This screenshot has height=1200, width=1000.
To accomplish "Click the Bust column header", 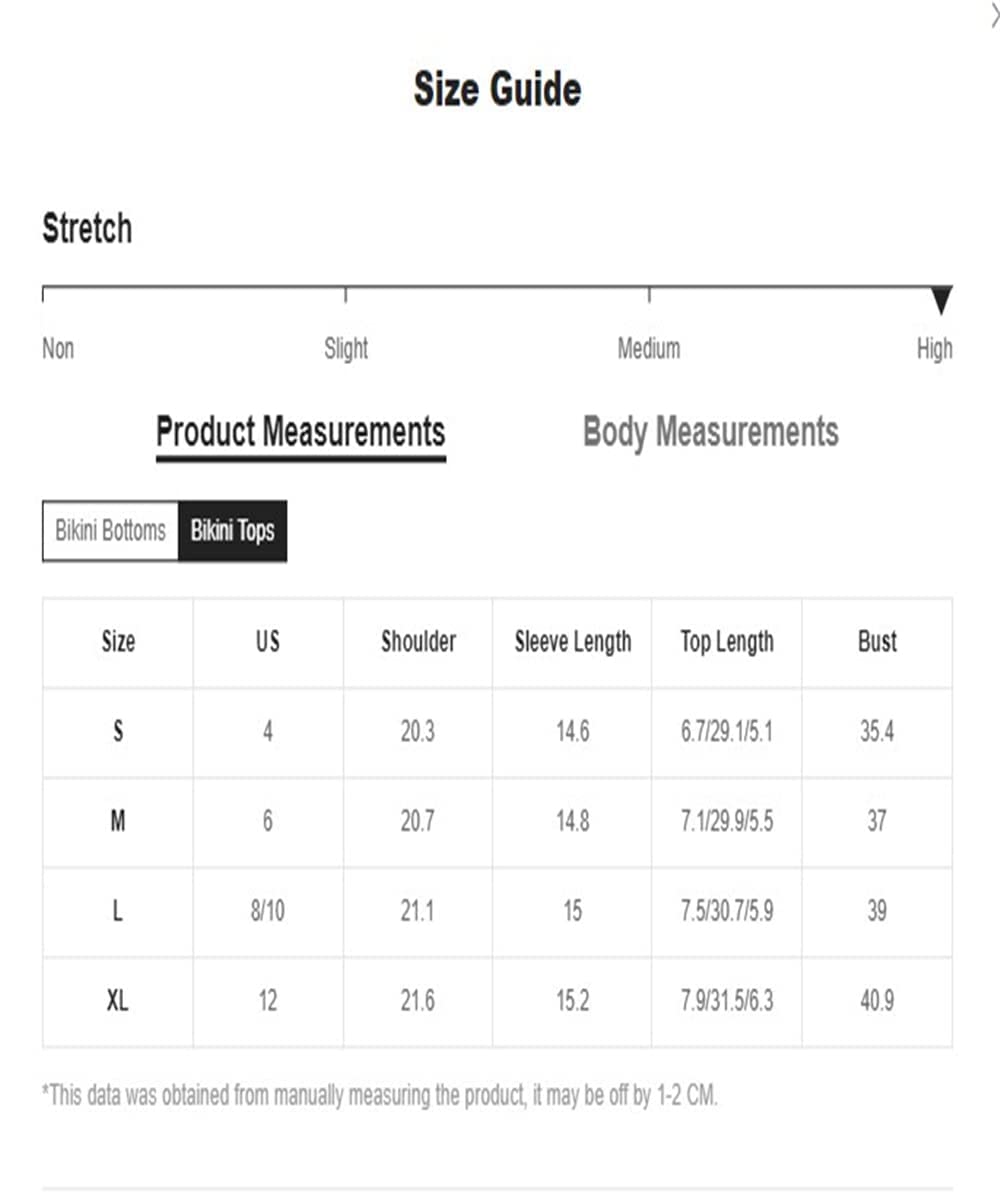I will coord(877,642).
